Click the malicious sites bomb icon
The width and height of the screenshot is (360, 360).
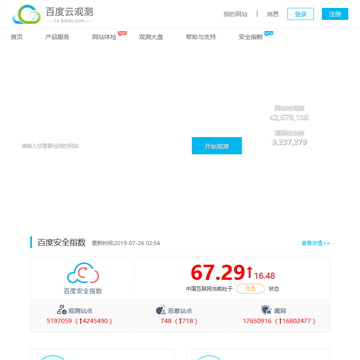coord(161,310)
